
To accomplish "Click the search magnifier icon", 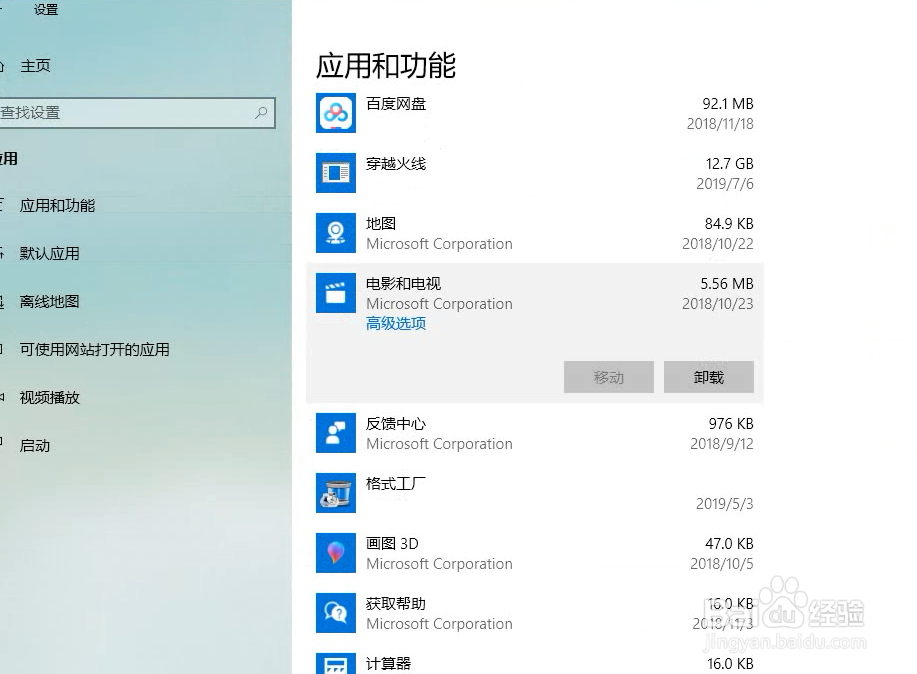I will point(261,112).
